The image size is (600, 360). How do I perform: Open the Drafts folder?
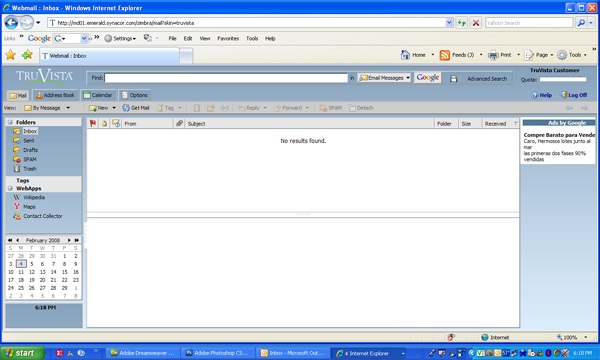point(30,150)
